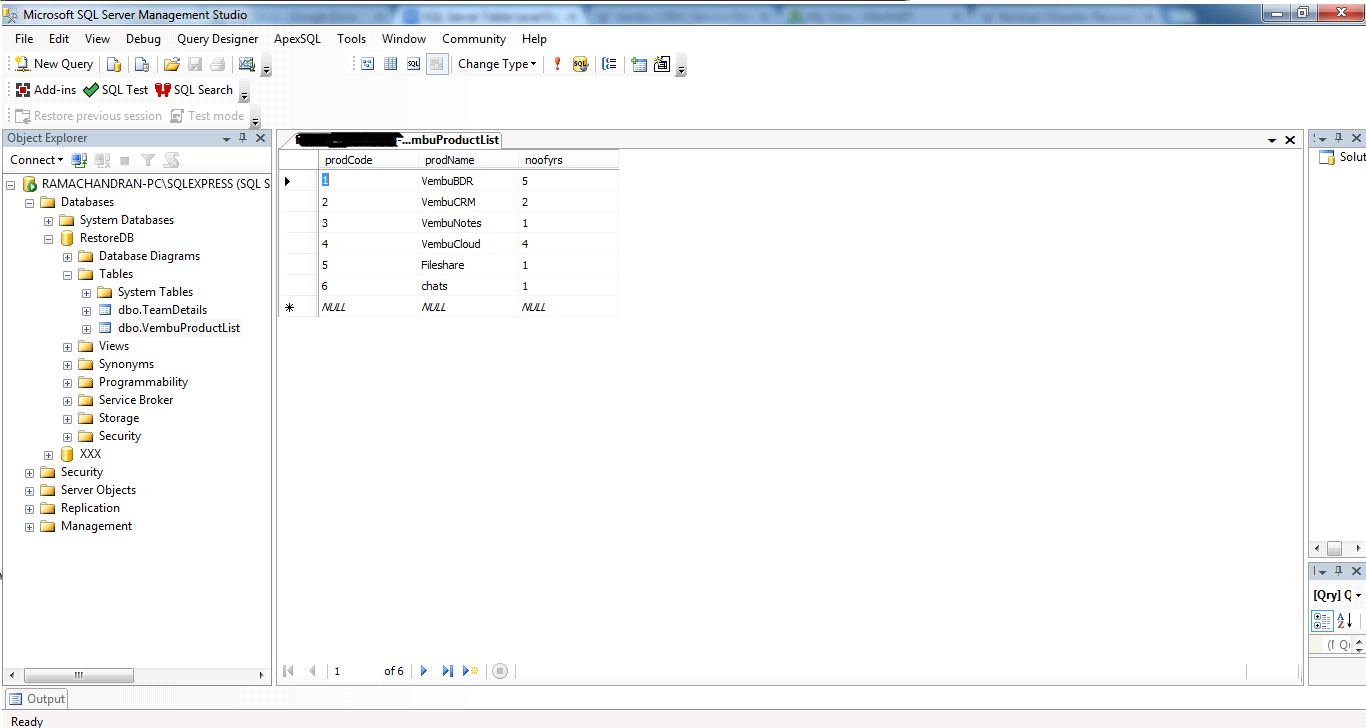Show the SQL pane icon

tap(413, 64)
